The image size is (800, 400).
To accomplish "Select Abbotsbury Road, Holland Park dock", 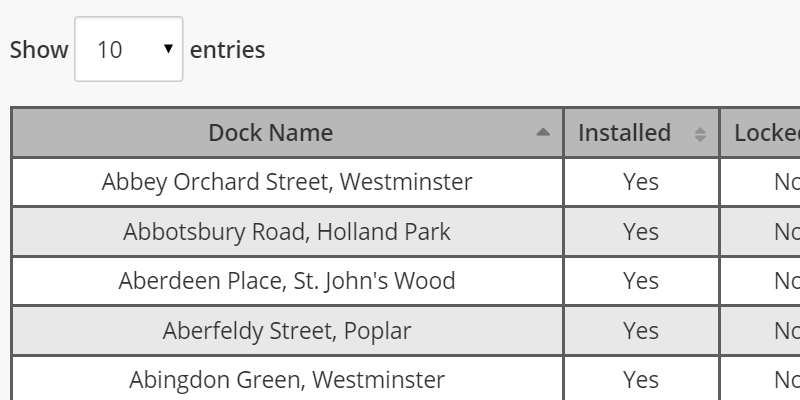I will coord(287,232).
